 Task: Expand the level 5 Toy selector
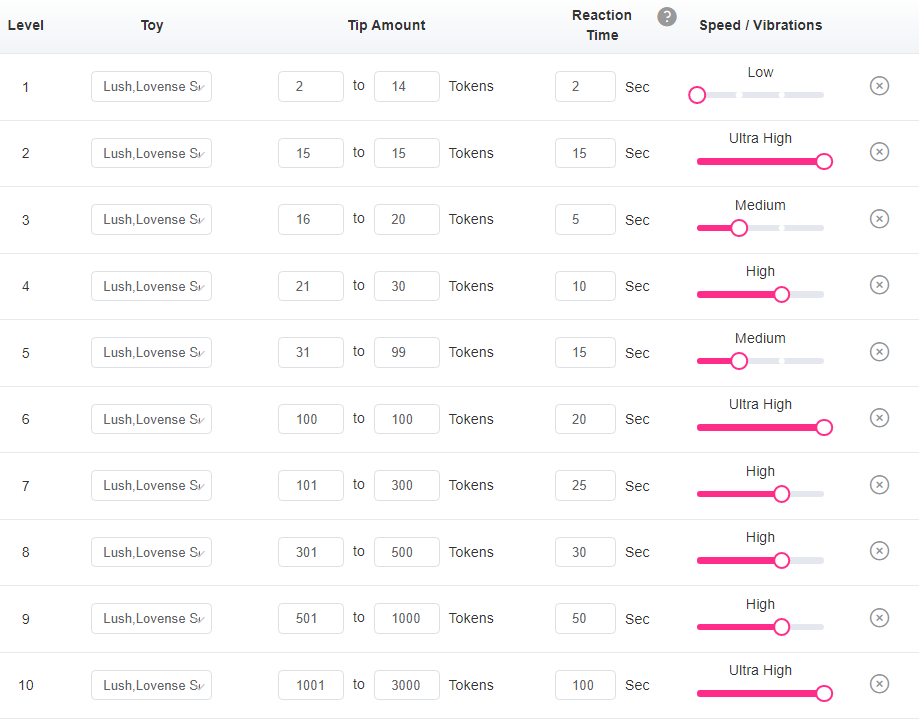pyautogui.click(x=151, y=352)
